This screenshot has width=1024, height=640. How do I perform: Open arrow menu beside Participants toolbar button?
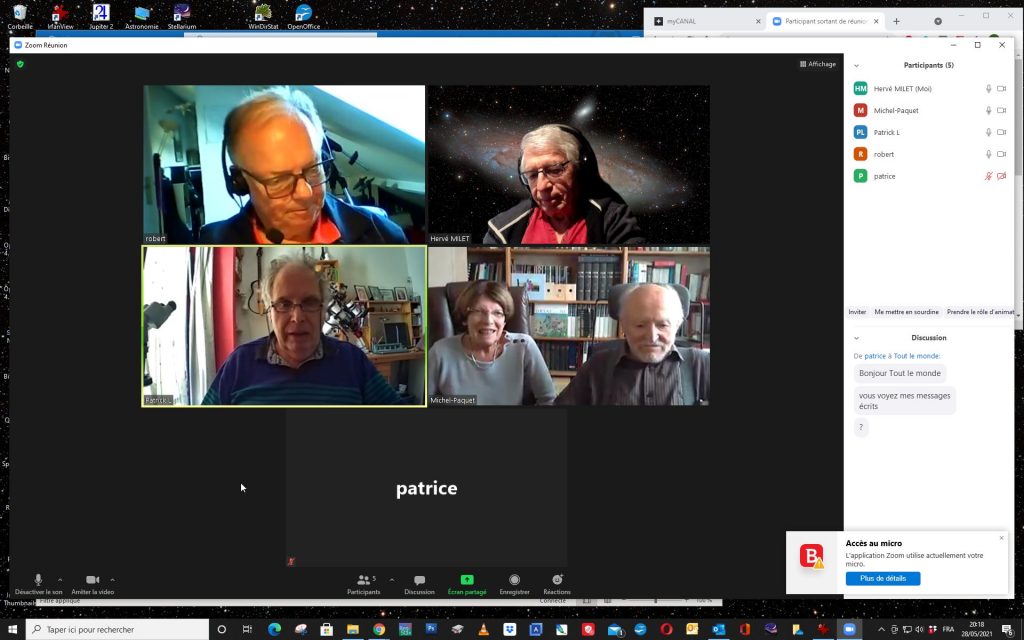(392, 579)
